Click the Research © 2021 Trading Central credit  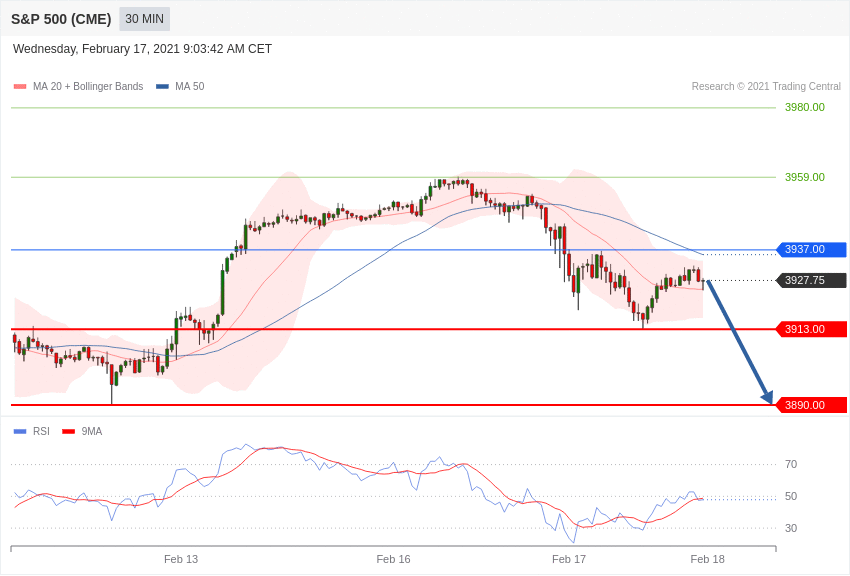(x=766, y=87)
